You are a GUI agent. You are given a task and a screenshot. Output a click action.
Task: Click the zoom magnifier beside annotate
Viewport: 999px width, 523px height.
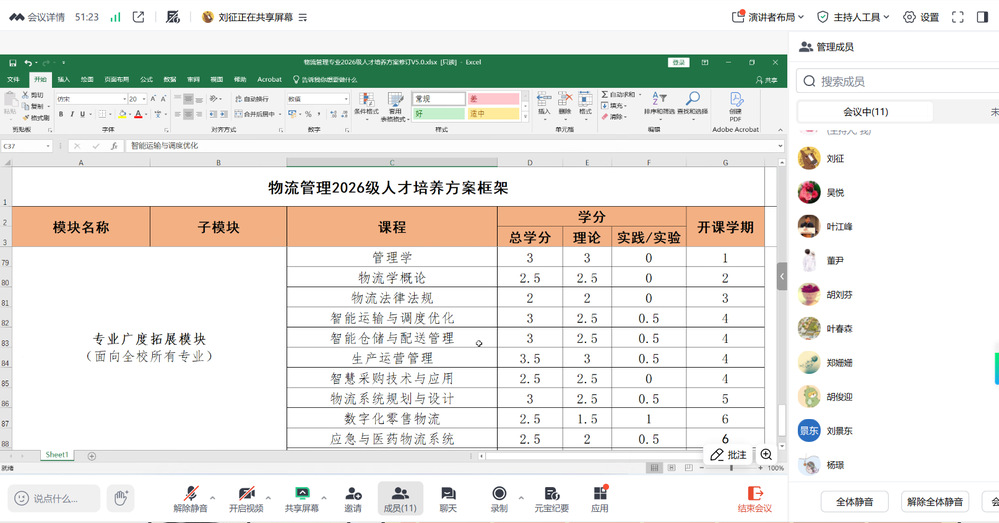(767, 454)
